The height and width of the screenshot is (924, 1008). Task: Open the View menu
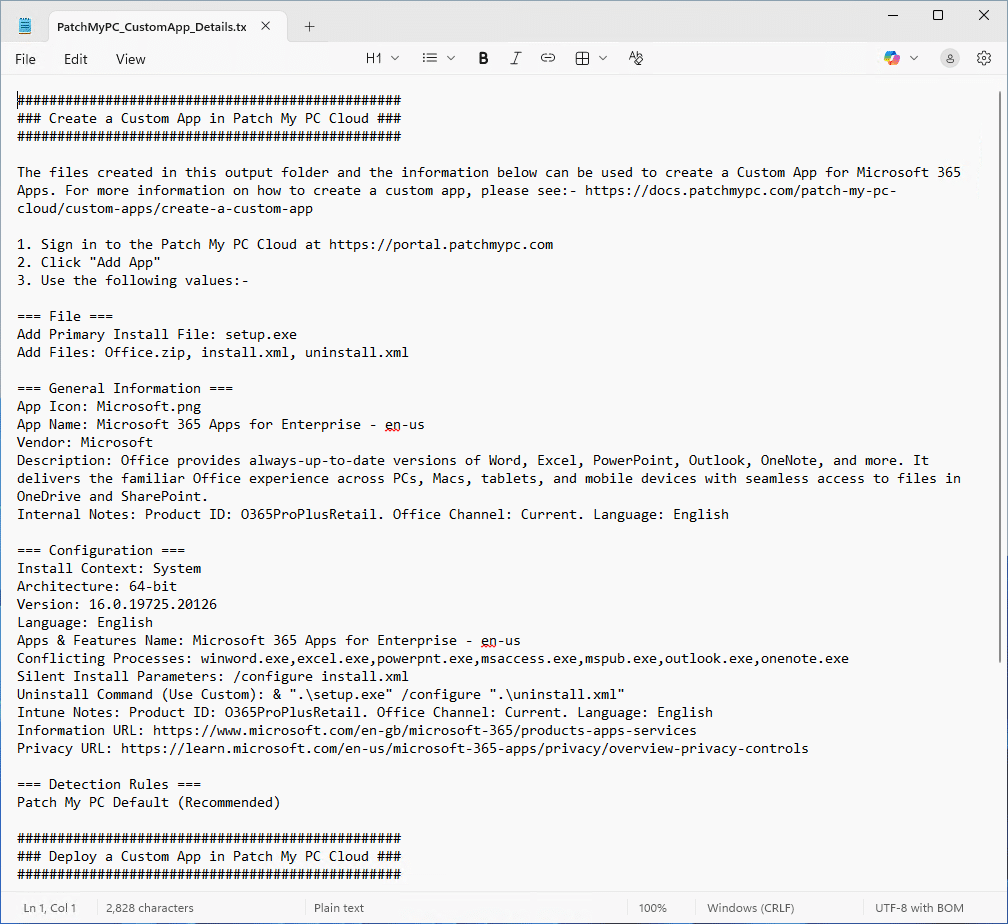(131, 59)
